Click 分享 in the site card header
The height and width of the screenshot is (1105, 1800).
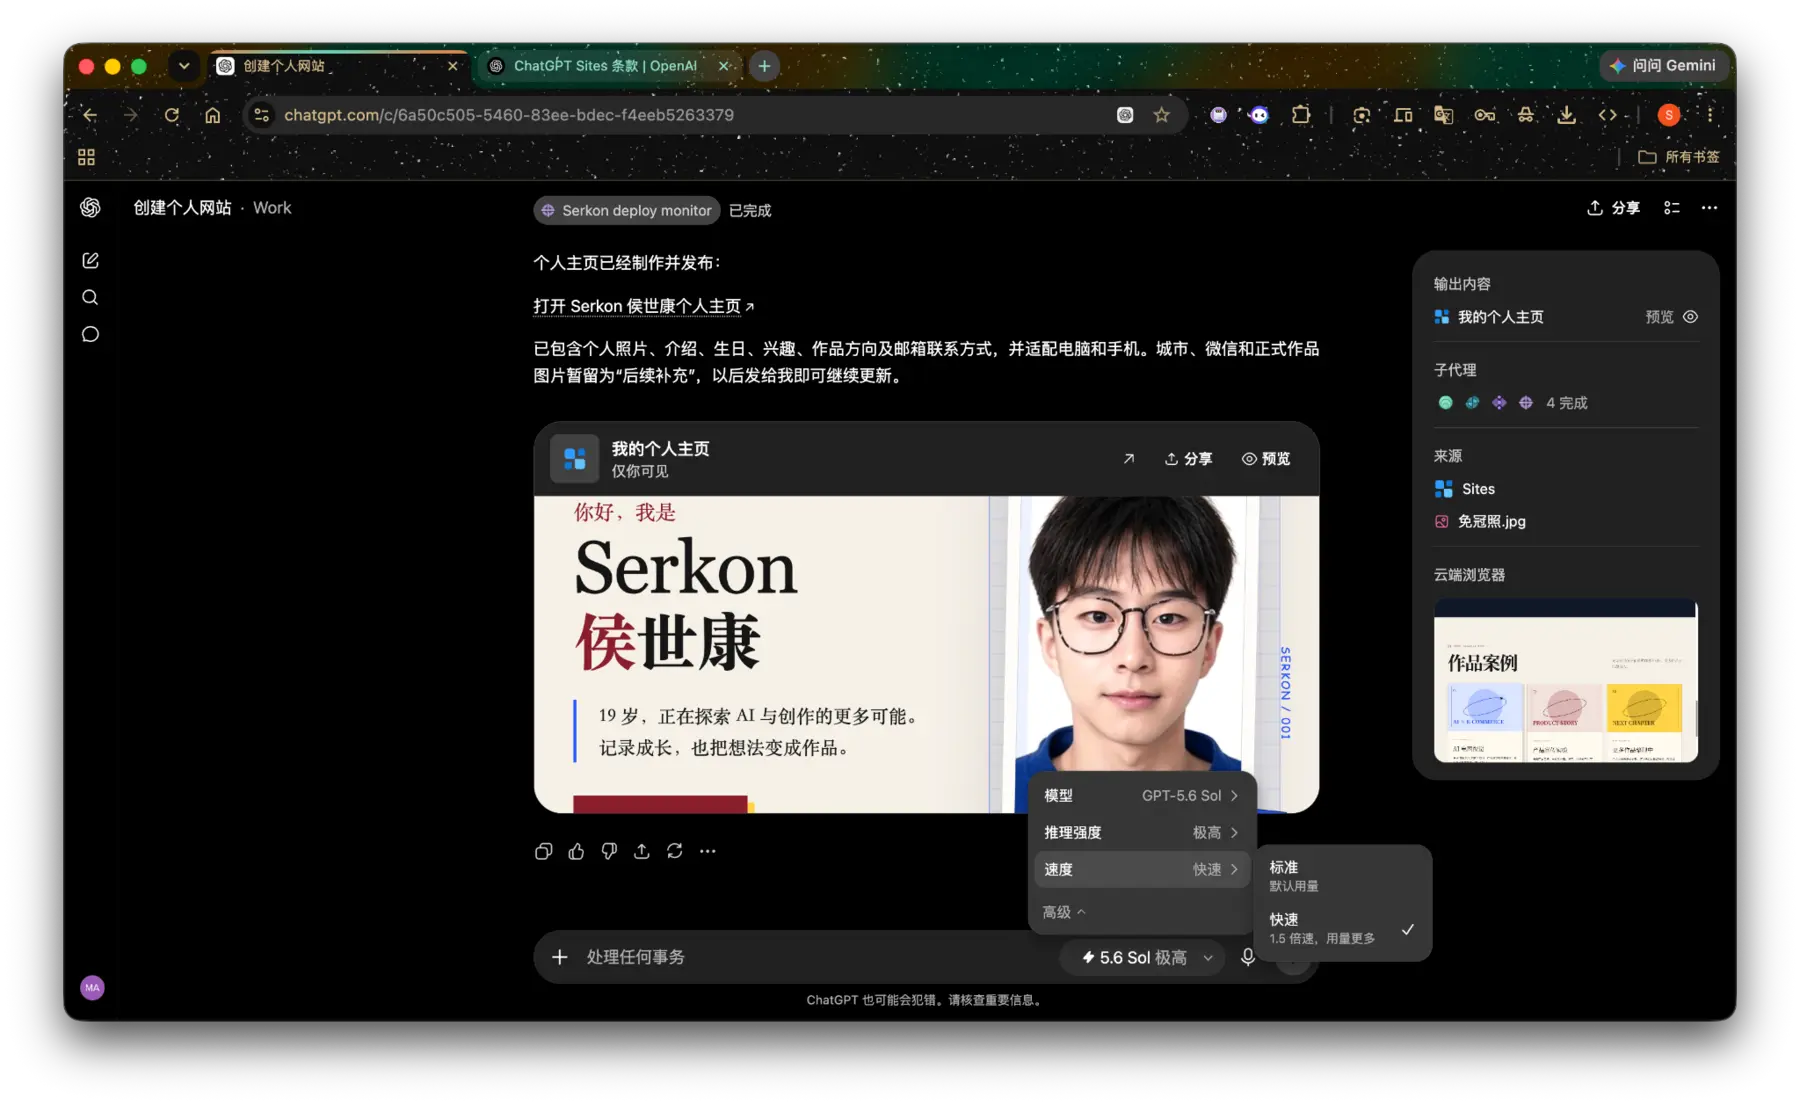(1188, 459)
